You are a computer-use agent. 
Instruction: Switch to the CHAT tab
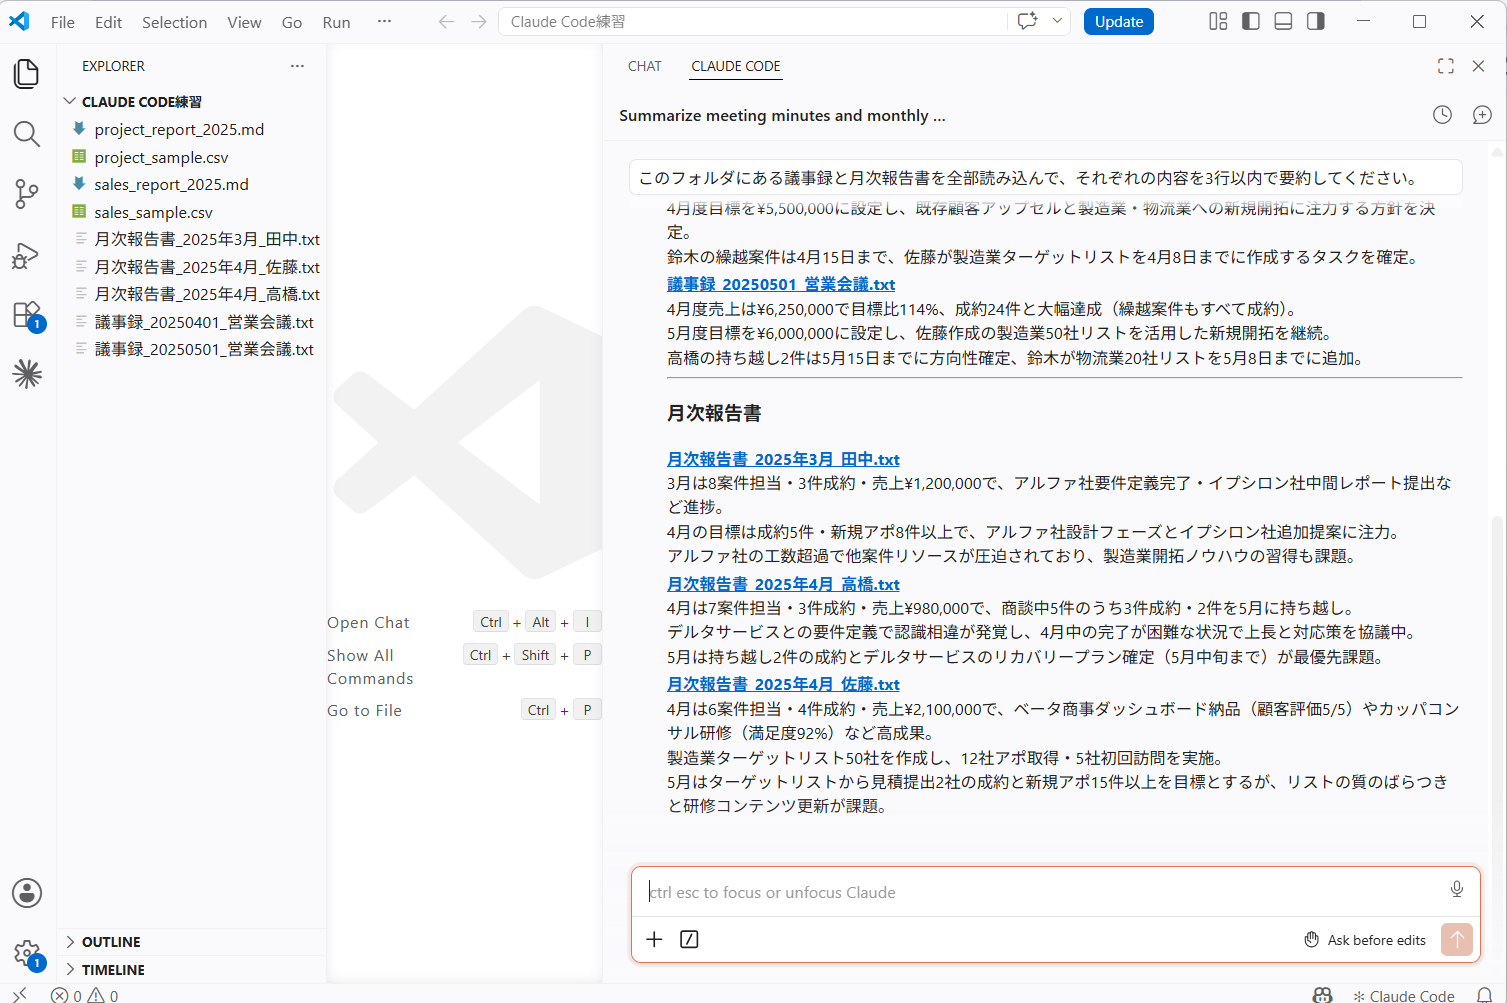[645, 66]
